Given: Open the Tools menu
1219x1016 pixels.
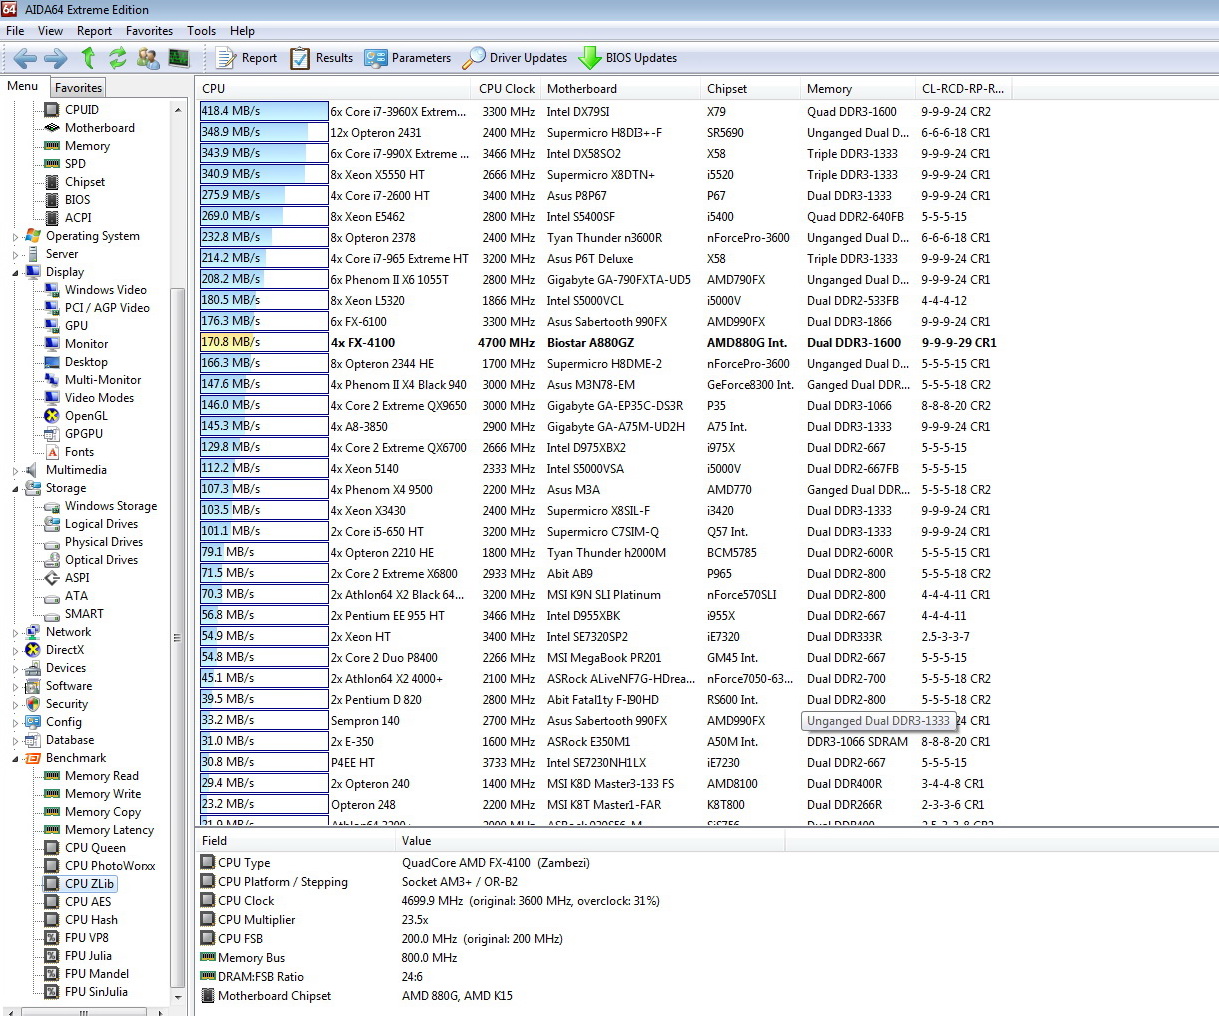Looking at the screenshot, I should tap(201, 31).
